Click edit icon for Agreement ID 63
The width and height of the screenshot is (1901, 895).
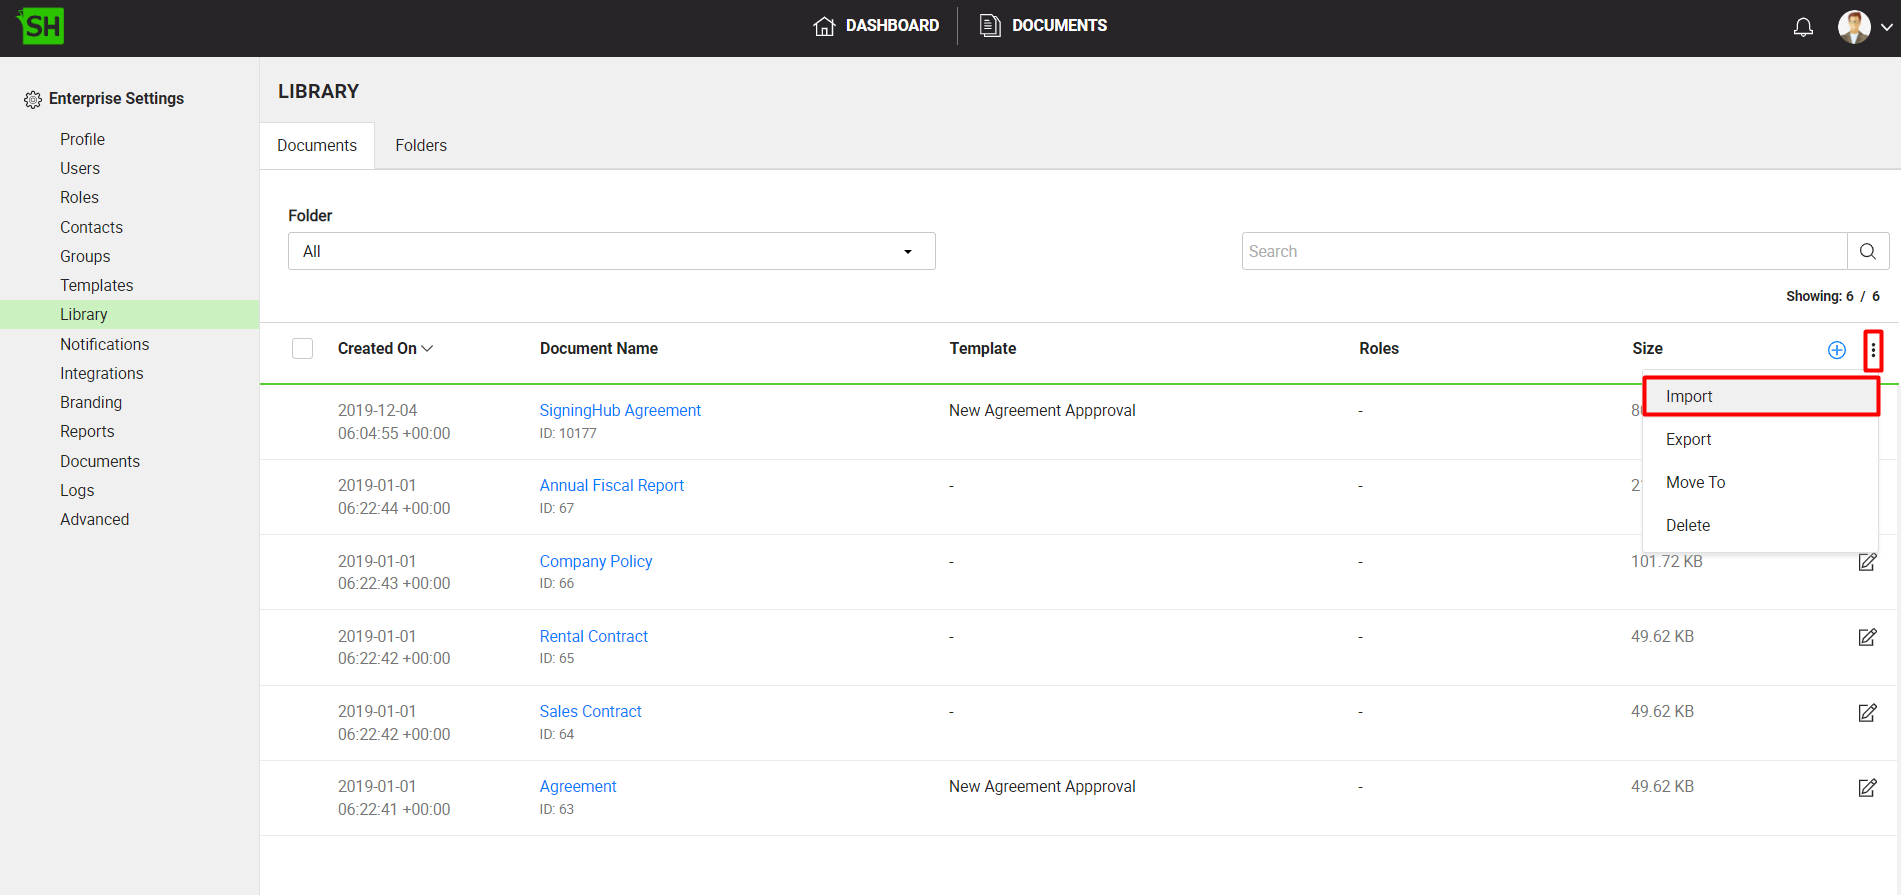point(1866,788)
